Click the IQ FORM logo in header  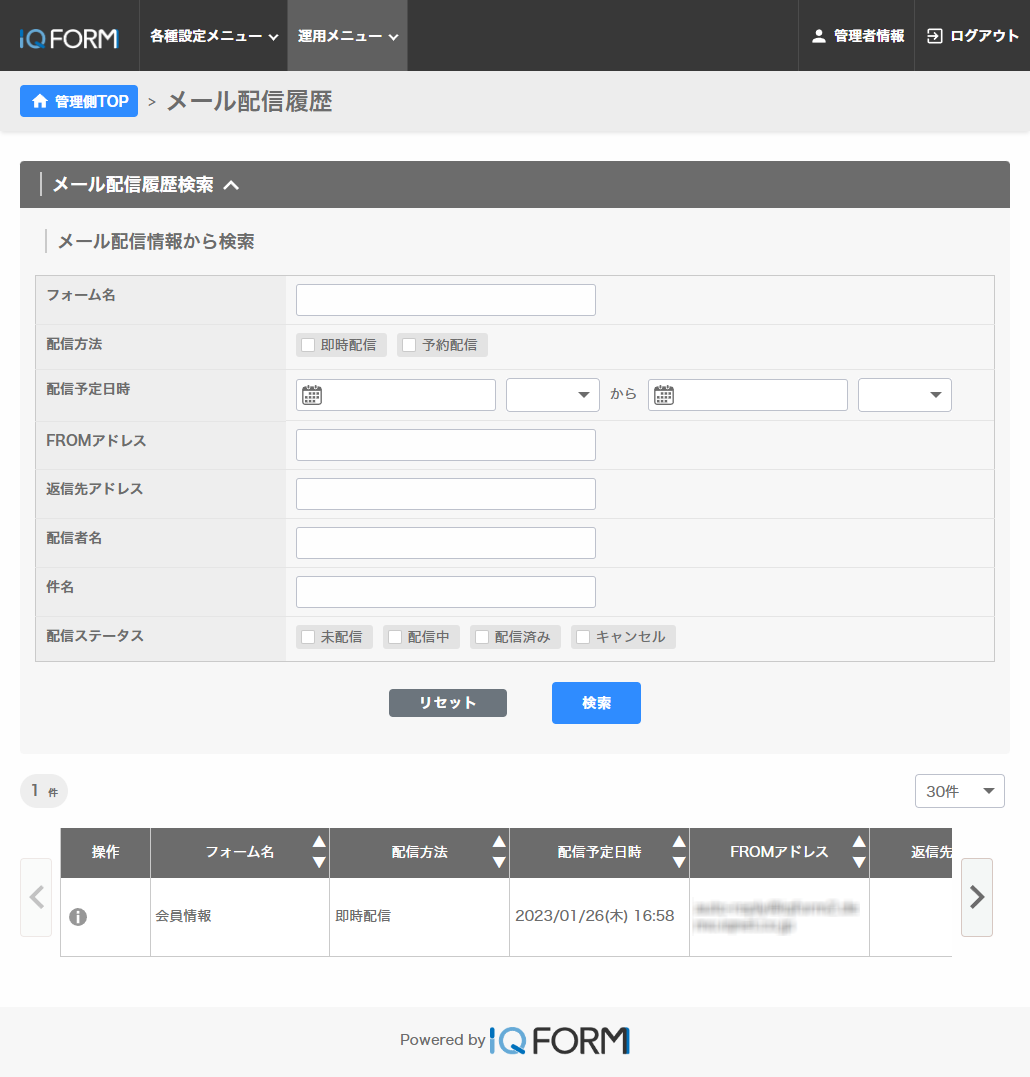click(x=69, y=38)
